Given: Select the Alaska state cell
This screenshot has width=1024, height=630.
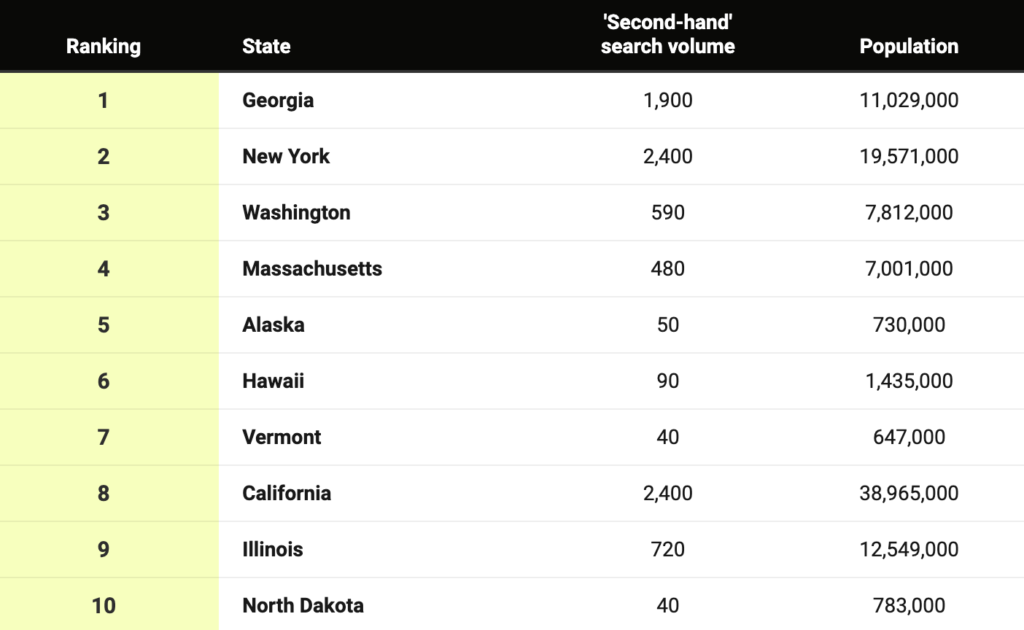Looking at the screenshot, I should click(274, 324).
